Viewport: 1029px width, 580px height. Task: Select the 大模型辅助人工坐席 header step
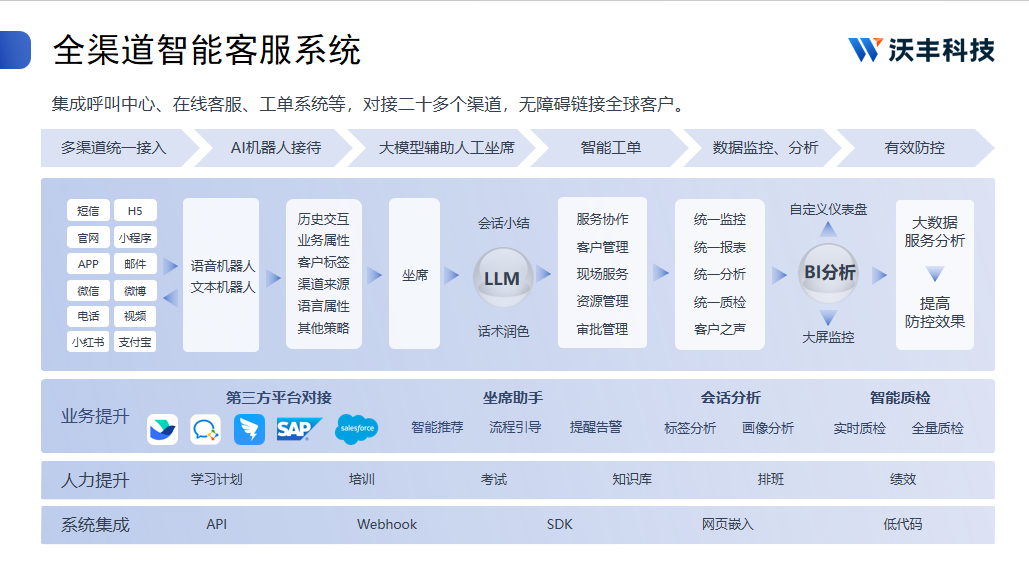click(x=446, y=148)
